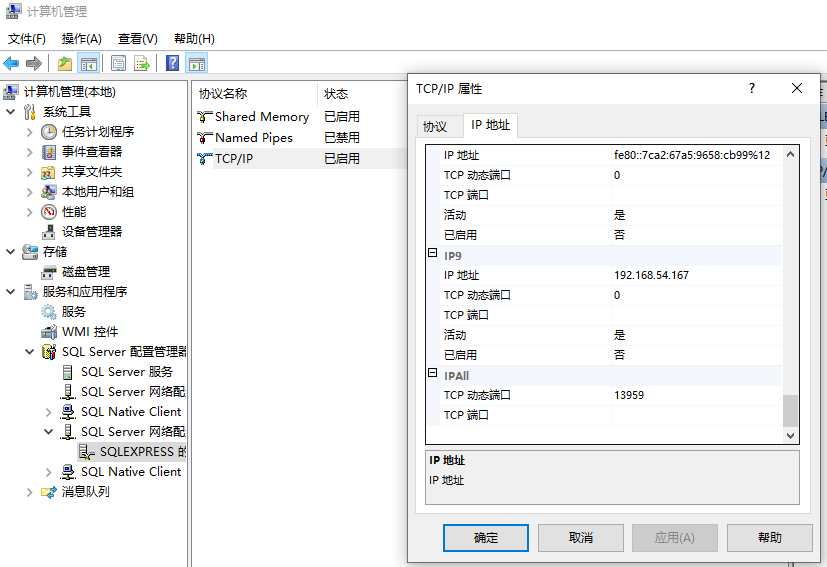
Task: Click the scrollbar up arrow in properties list
Action: coord(790,154)
